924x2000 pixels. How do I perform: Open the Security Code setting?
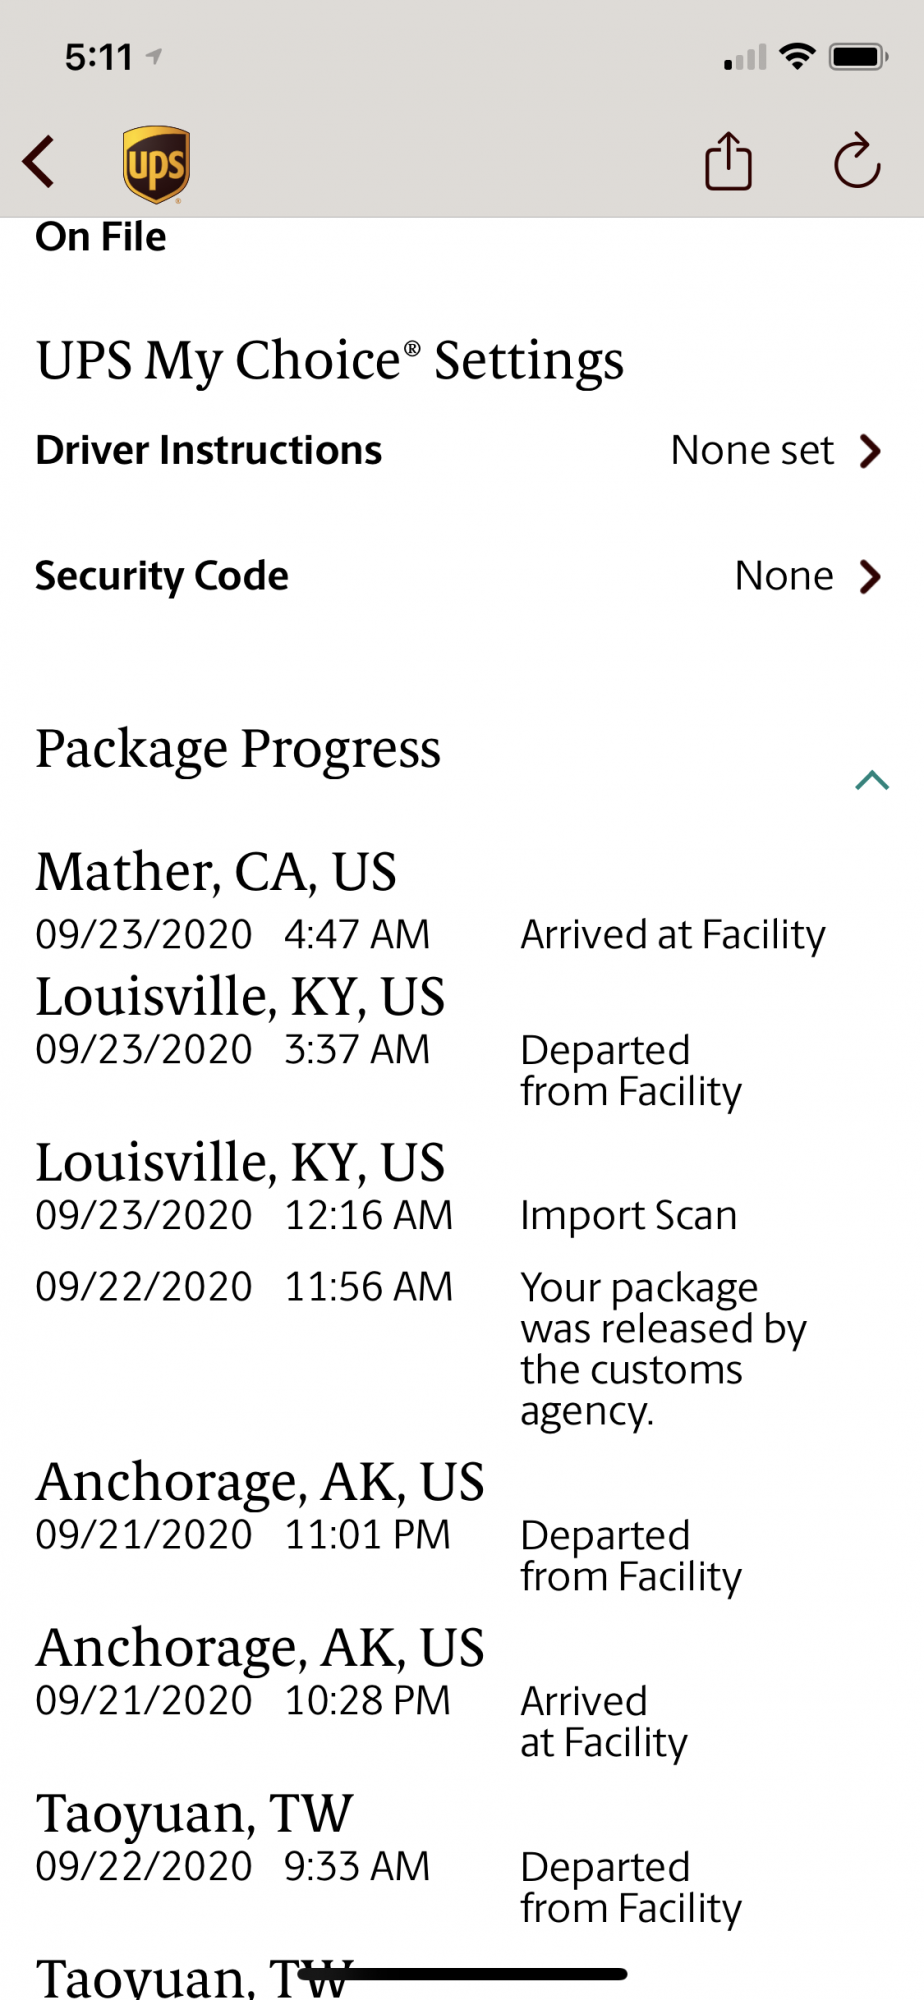(162, 577)
